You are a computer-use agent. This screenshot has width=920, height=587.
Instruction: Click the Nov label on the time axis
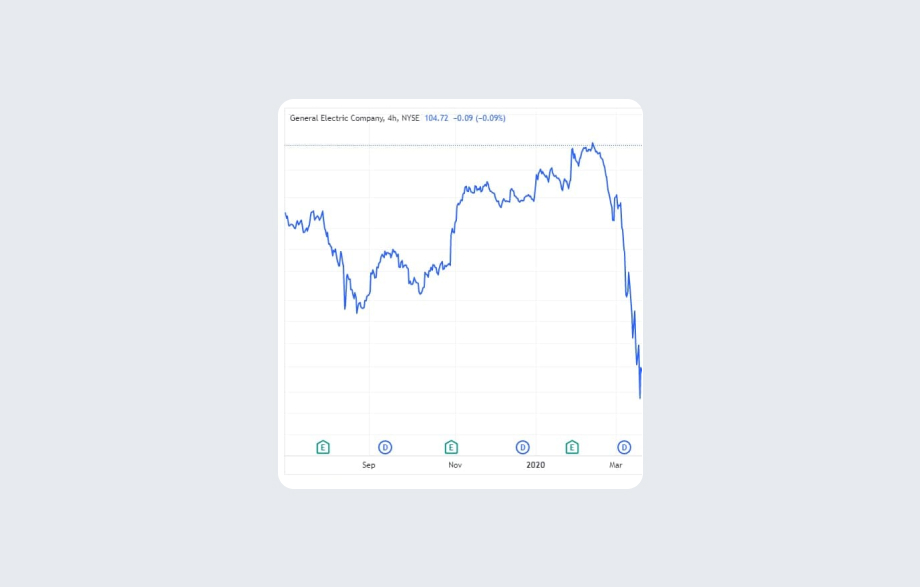point(455,465)
